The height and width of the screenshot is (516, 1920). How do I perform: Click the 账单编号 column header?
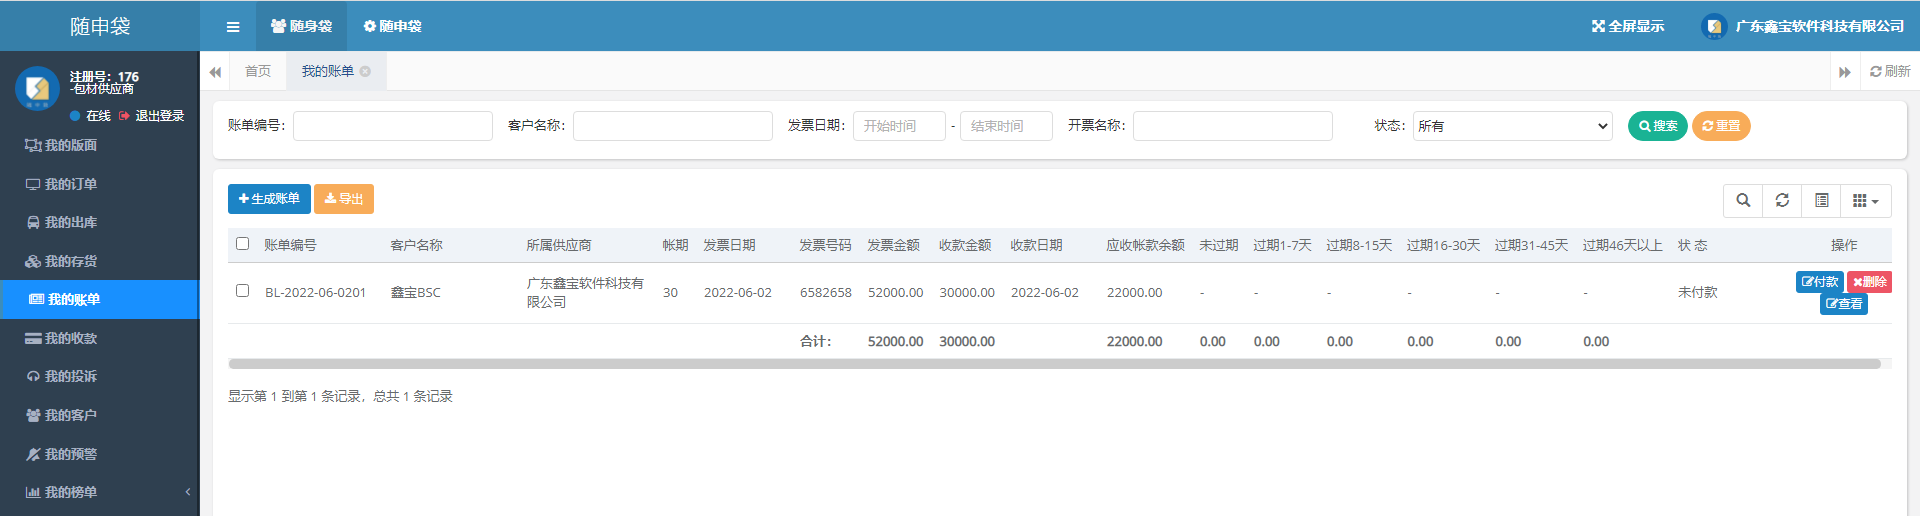click(x=290, y=245)
